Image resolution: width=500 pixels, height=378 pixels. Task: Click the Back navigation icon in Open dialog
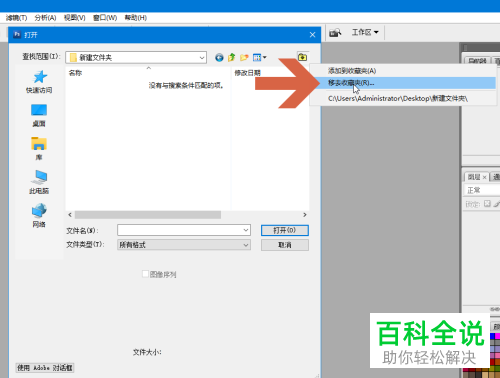(219, 58)
